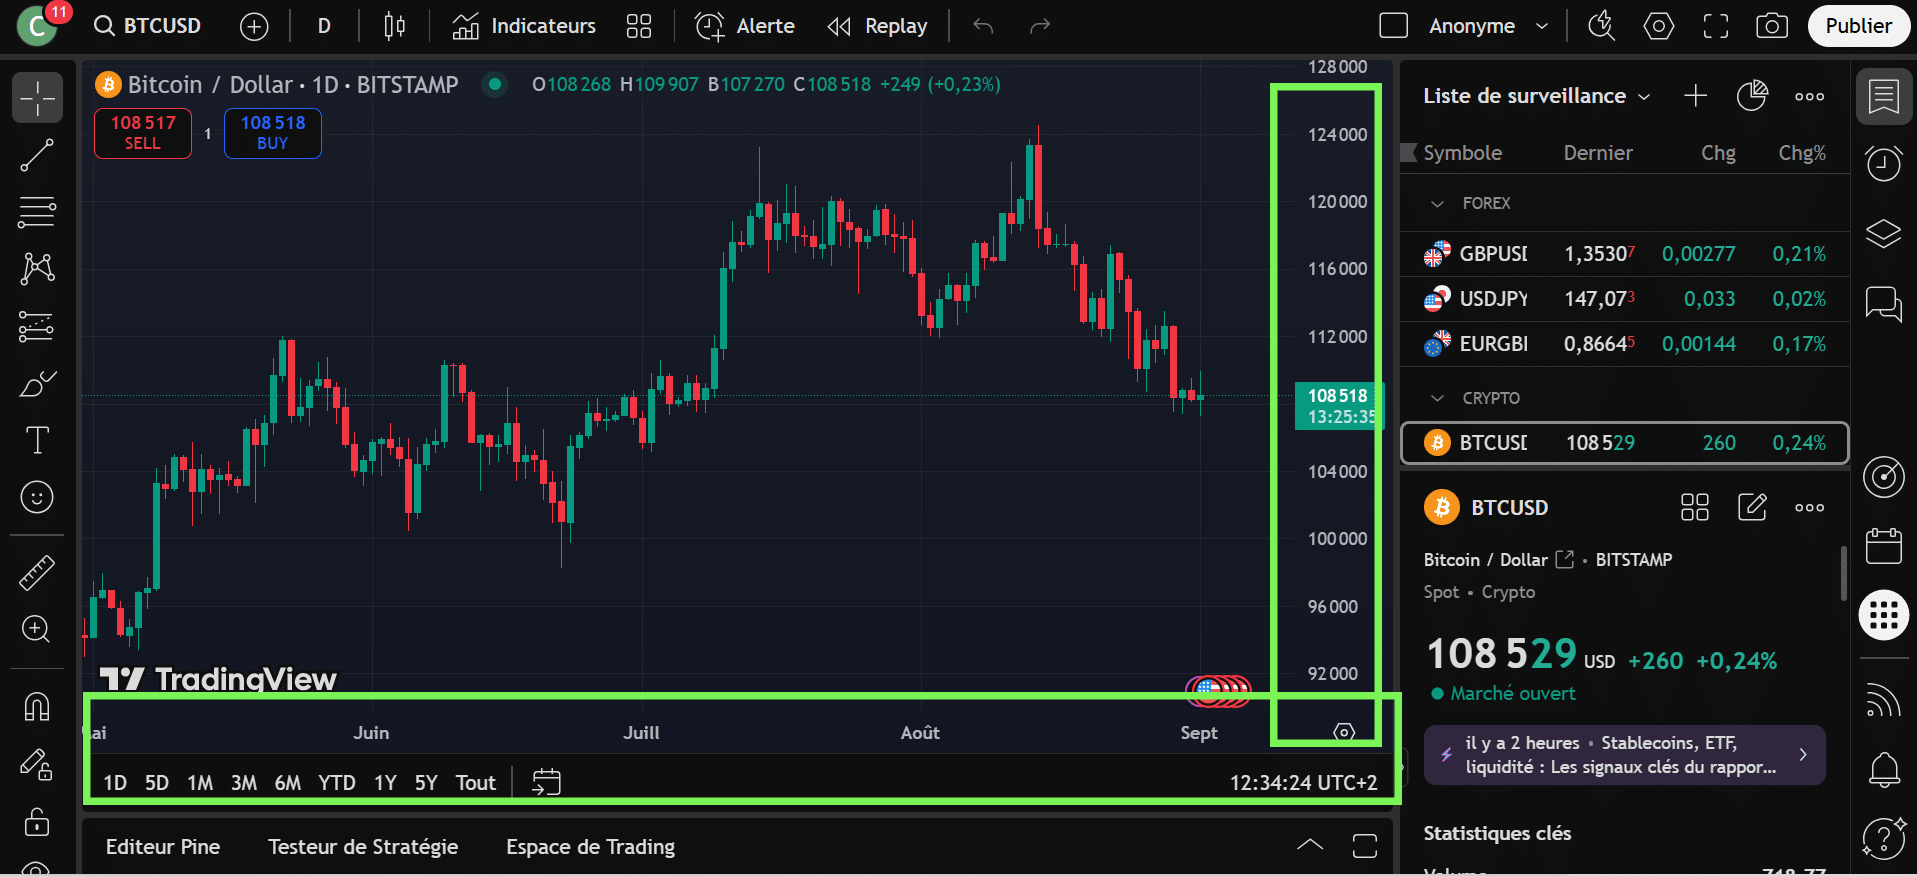Screen dimensions: 1917x877
Task: Select the ruler measure tool
Action: pos(37,573)
